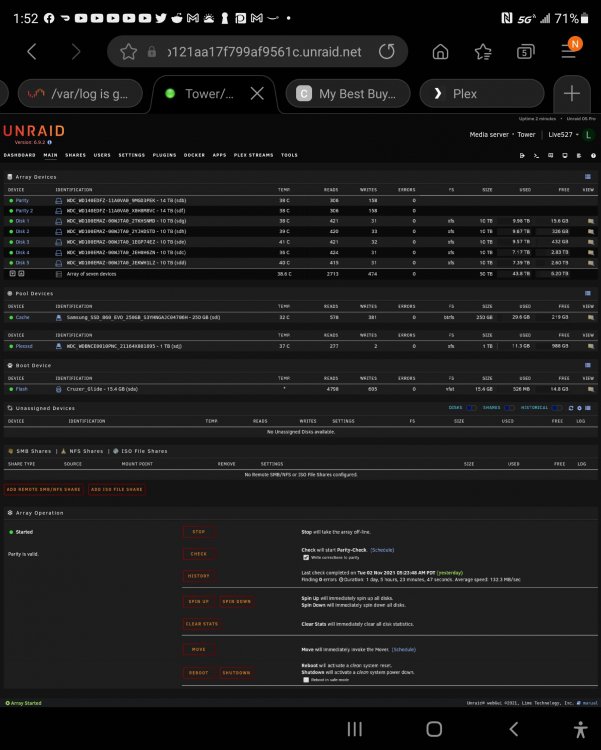The width and height of the screenshot is (601, 750).
Task: Click the Spin Up button
Action: (x=199, y=601)
